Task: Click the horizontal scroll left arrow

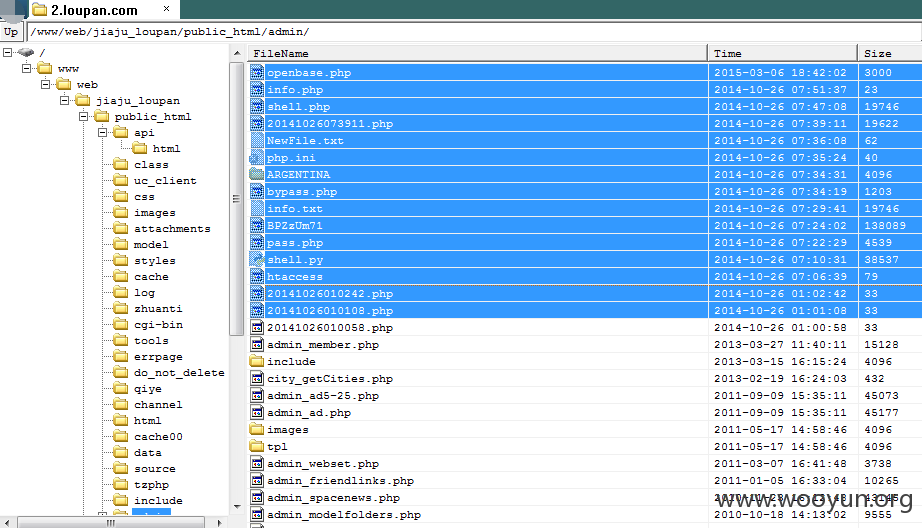Action: 6,522
